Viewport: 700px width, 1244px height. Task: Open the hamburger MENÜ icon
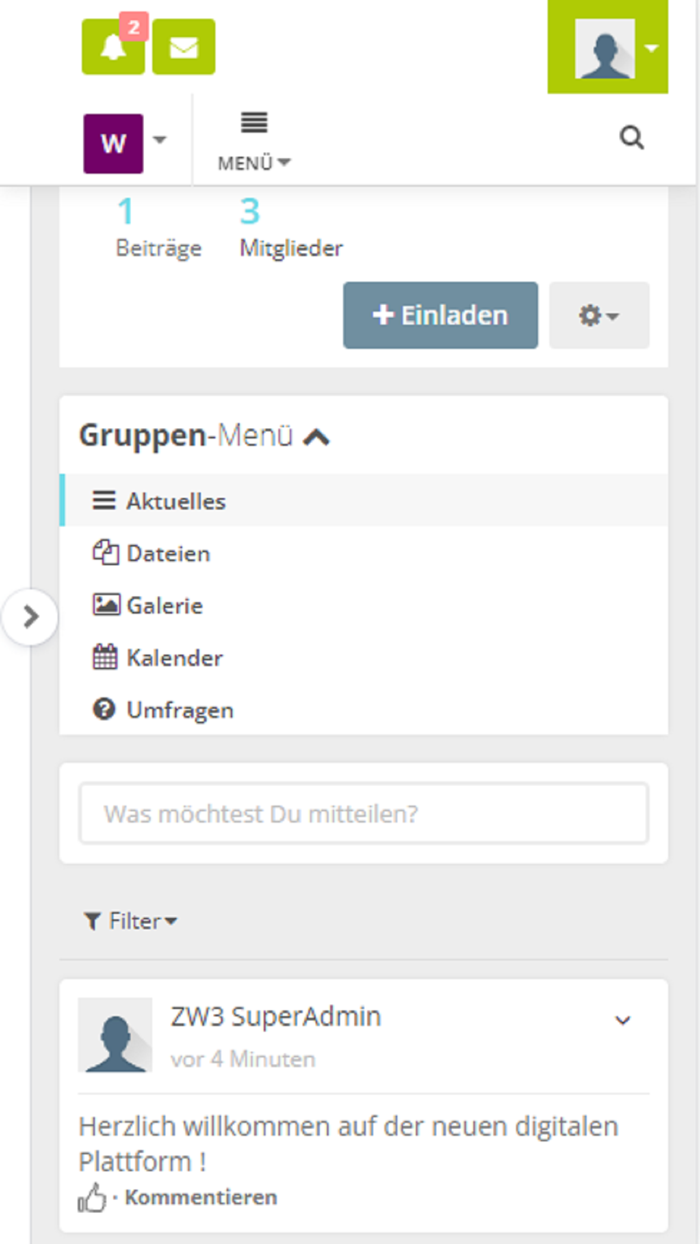click(x=254, y=123)
